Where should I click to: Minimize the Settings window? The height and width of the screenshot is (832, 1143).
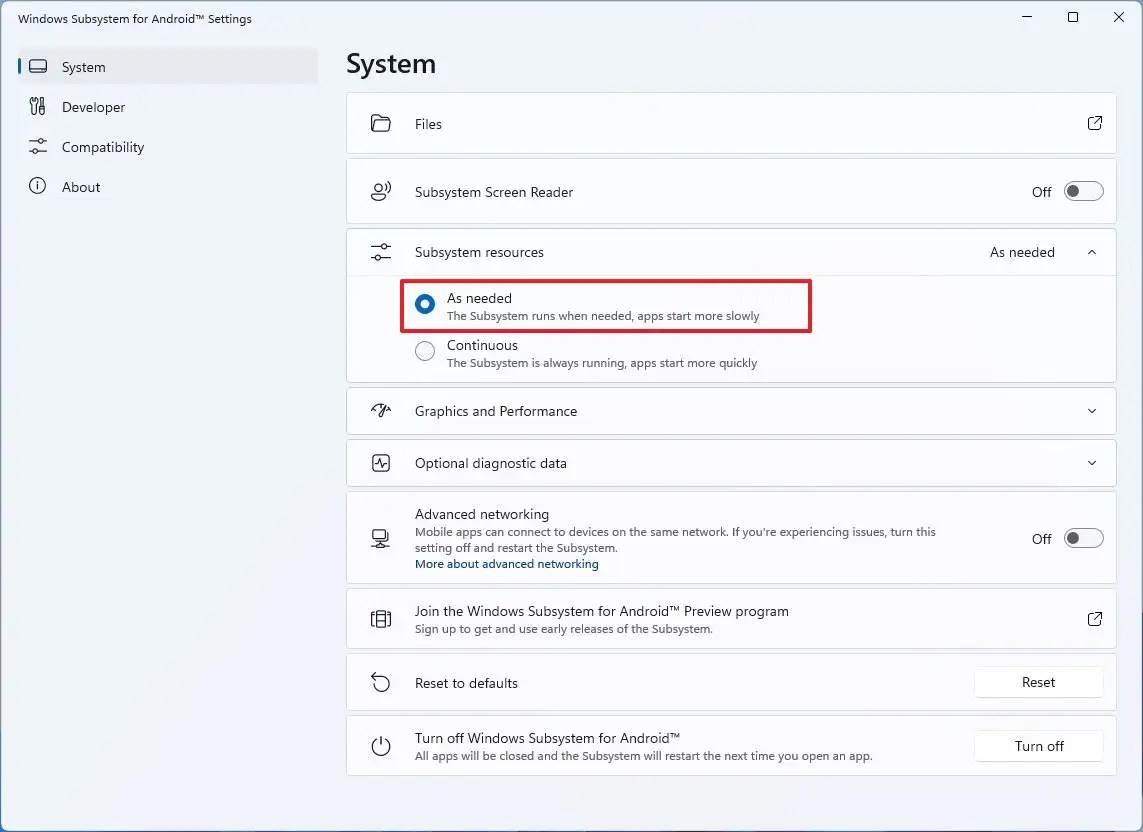click(x=1027, y=17)
